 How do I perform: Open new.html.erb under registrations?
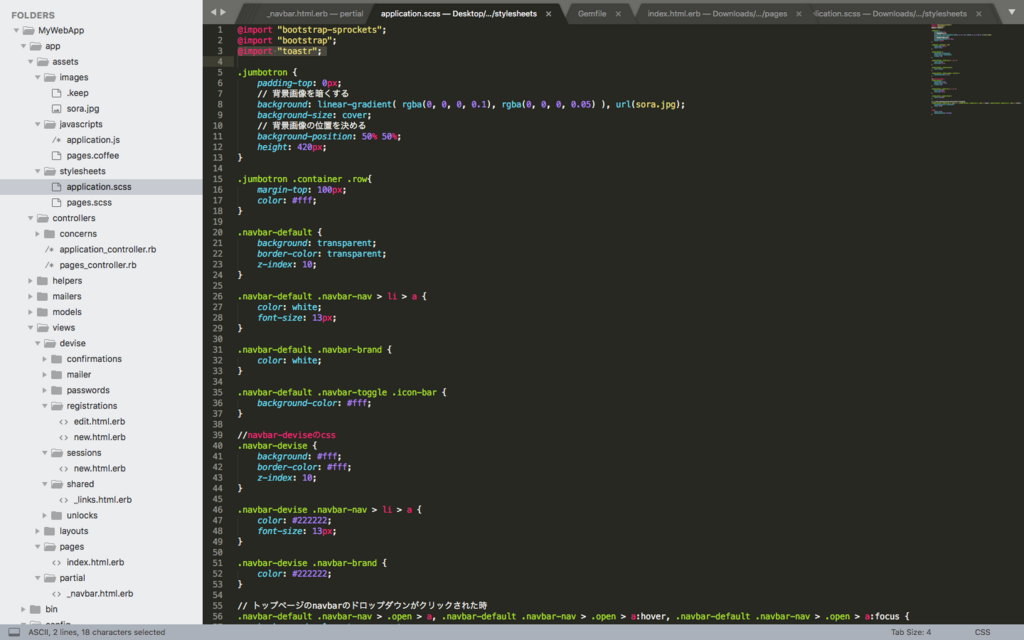click(99, 438)
